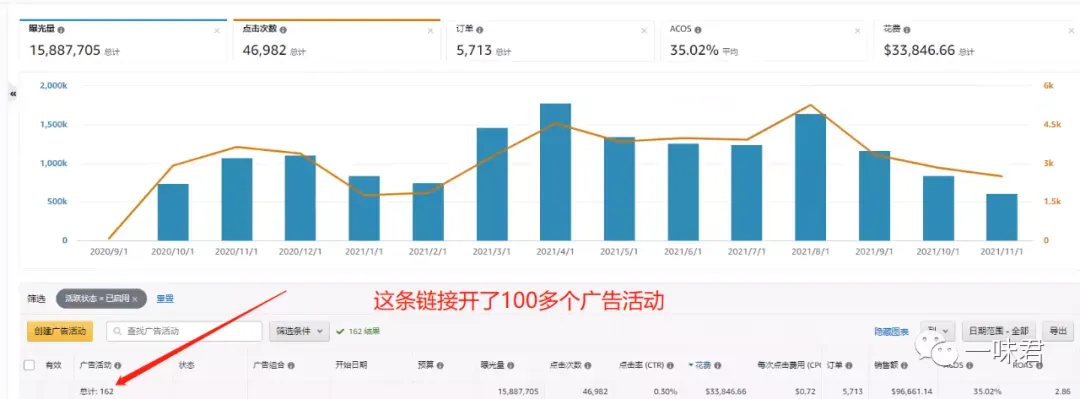
Task: Open the 日期范围 - 全部 date picker
Action: (999, 331)
